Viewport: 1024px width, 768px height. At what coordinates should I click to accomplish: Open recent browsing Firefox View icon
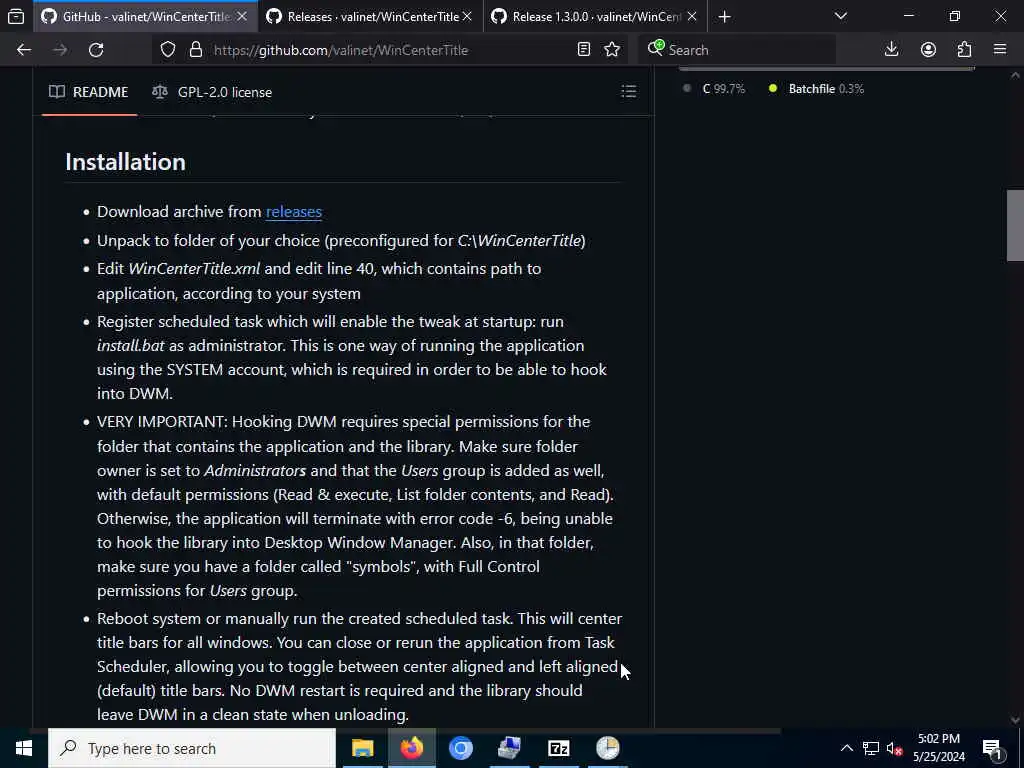coord(16,17)
